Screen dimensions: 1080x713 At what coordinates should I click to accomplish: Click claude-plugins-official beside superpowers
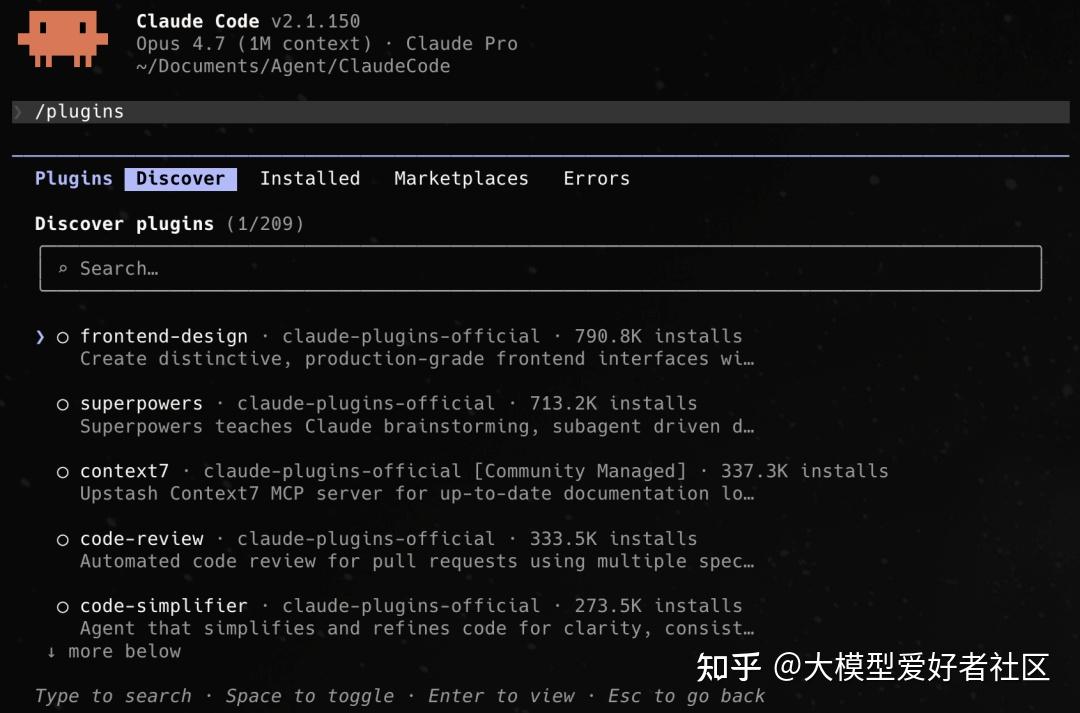(366, 404)
